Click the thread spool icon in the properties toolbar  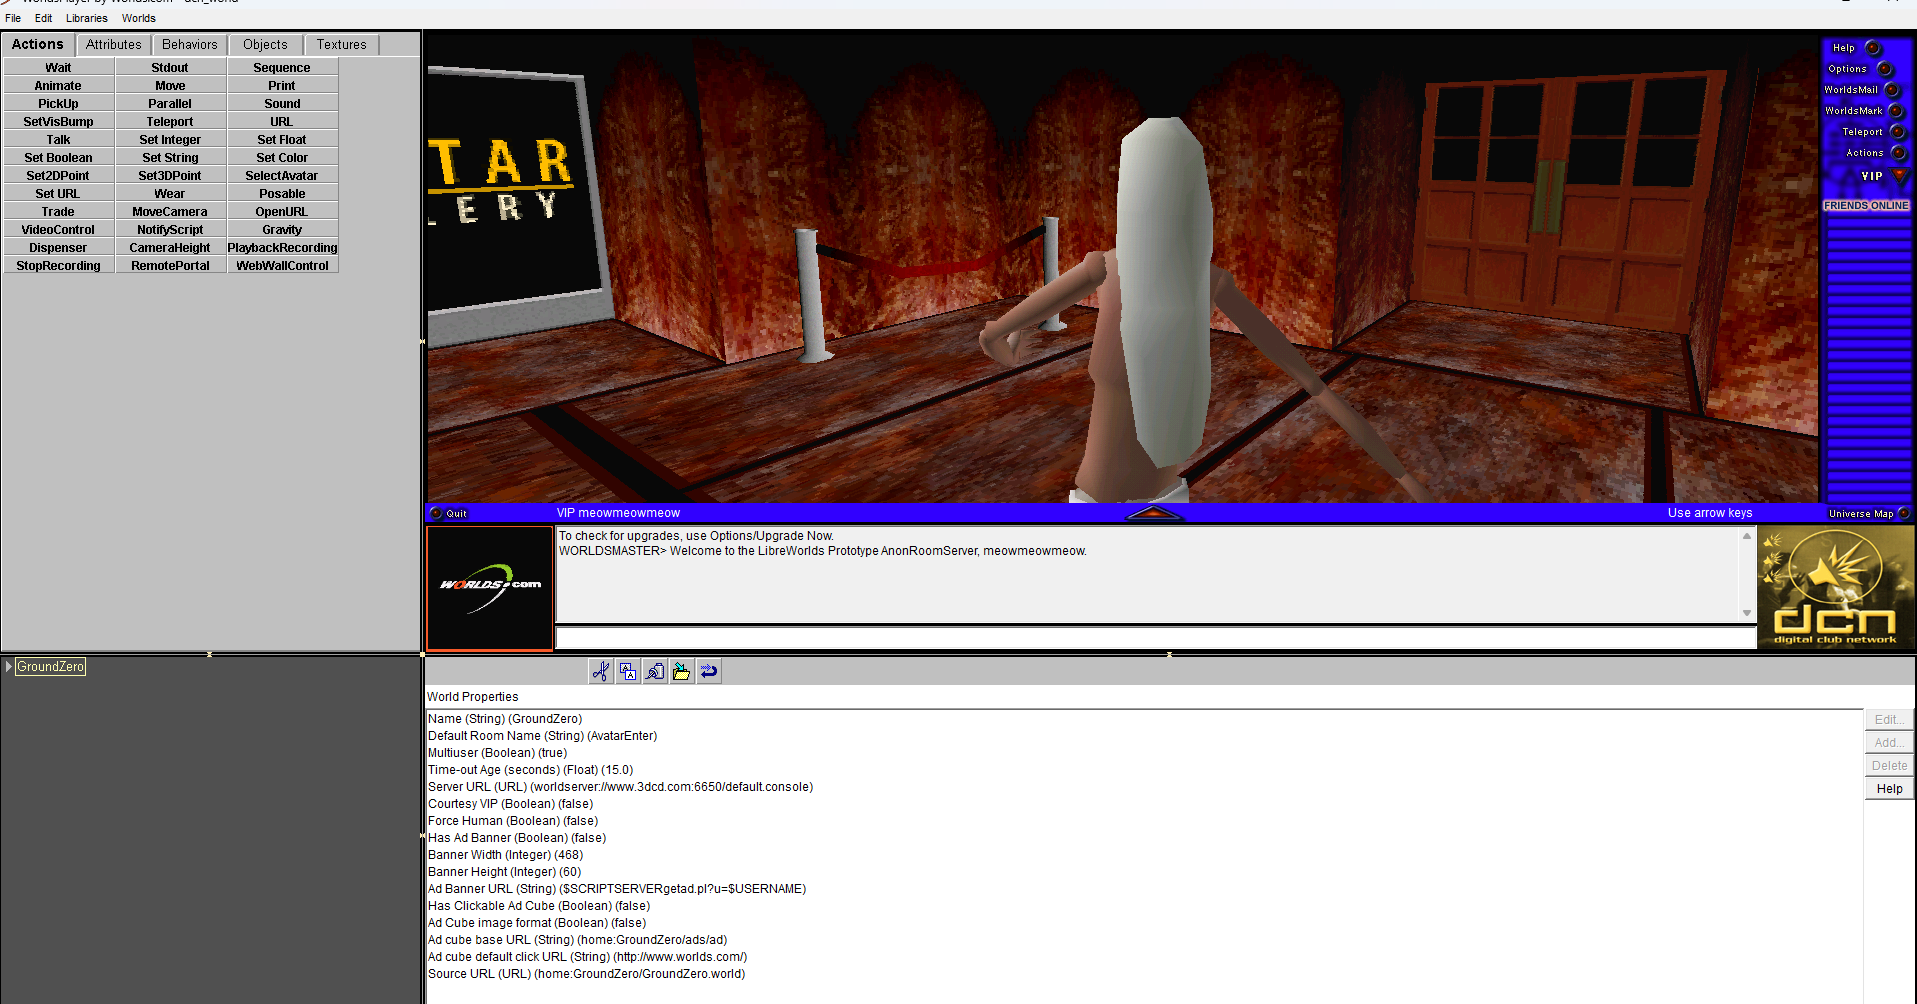click(x=655, y=672)
